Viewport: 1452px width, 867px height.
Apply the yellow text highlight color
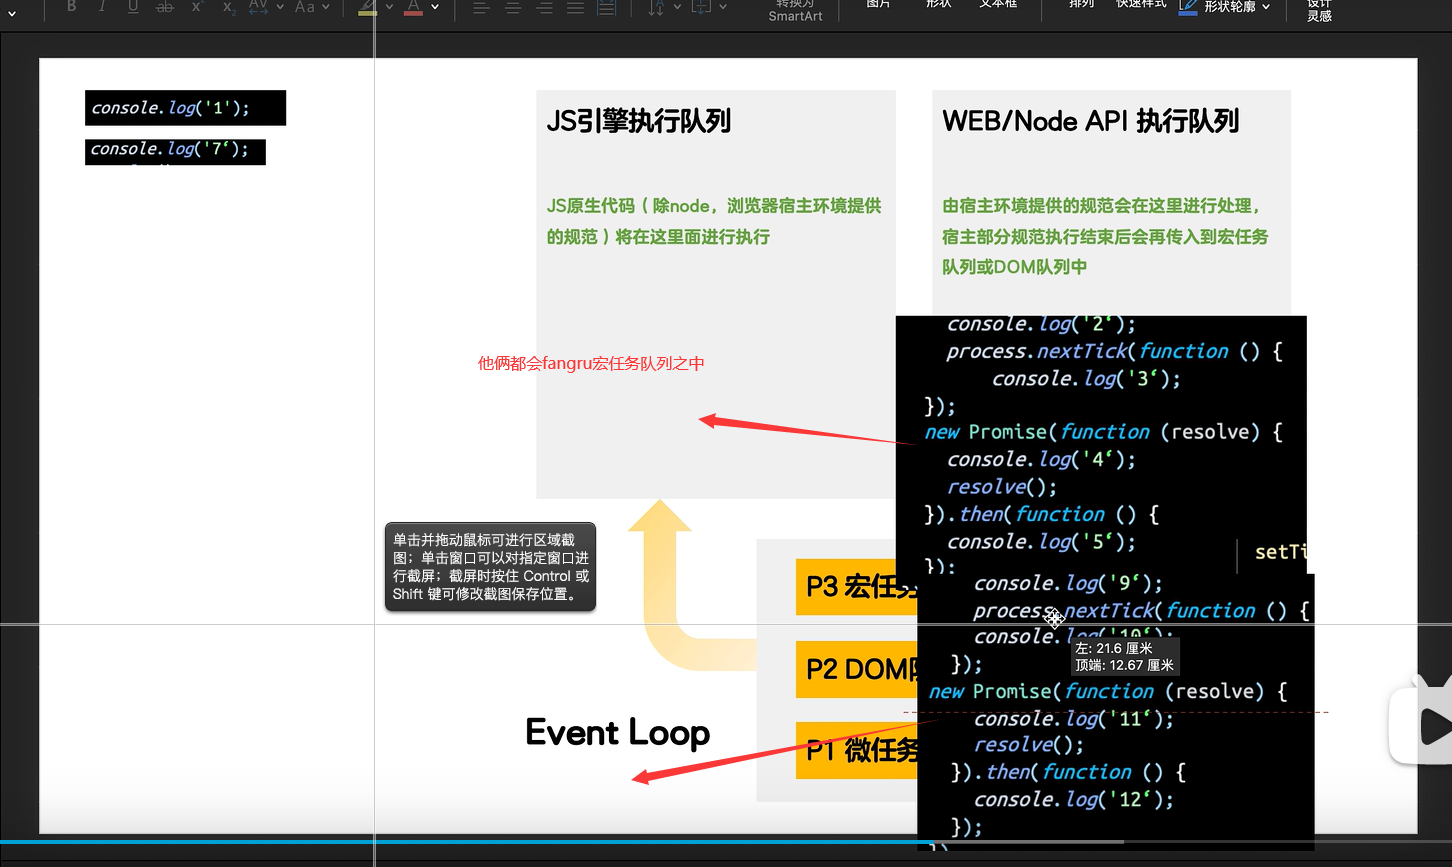[367, 7]
